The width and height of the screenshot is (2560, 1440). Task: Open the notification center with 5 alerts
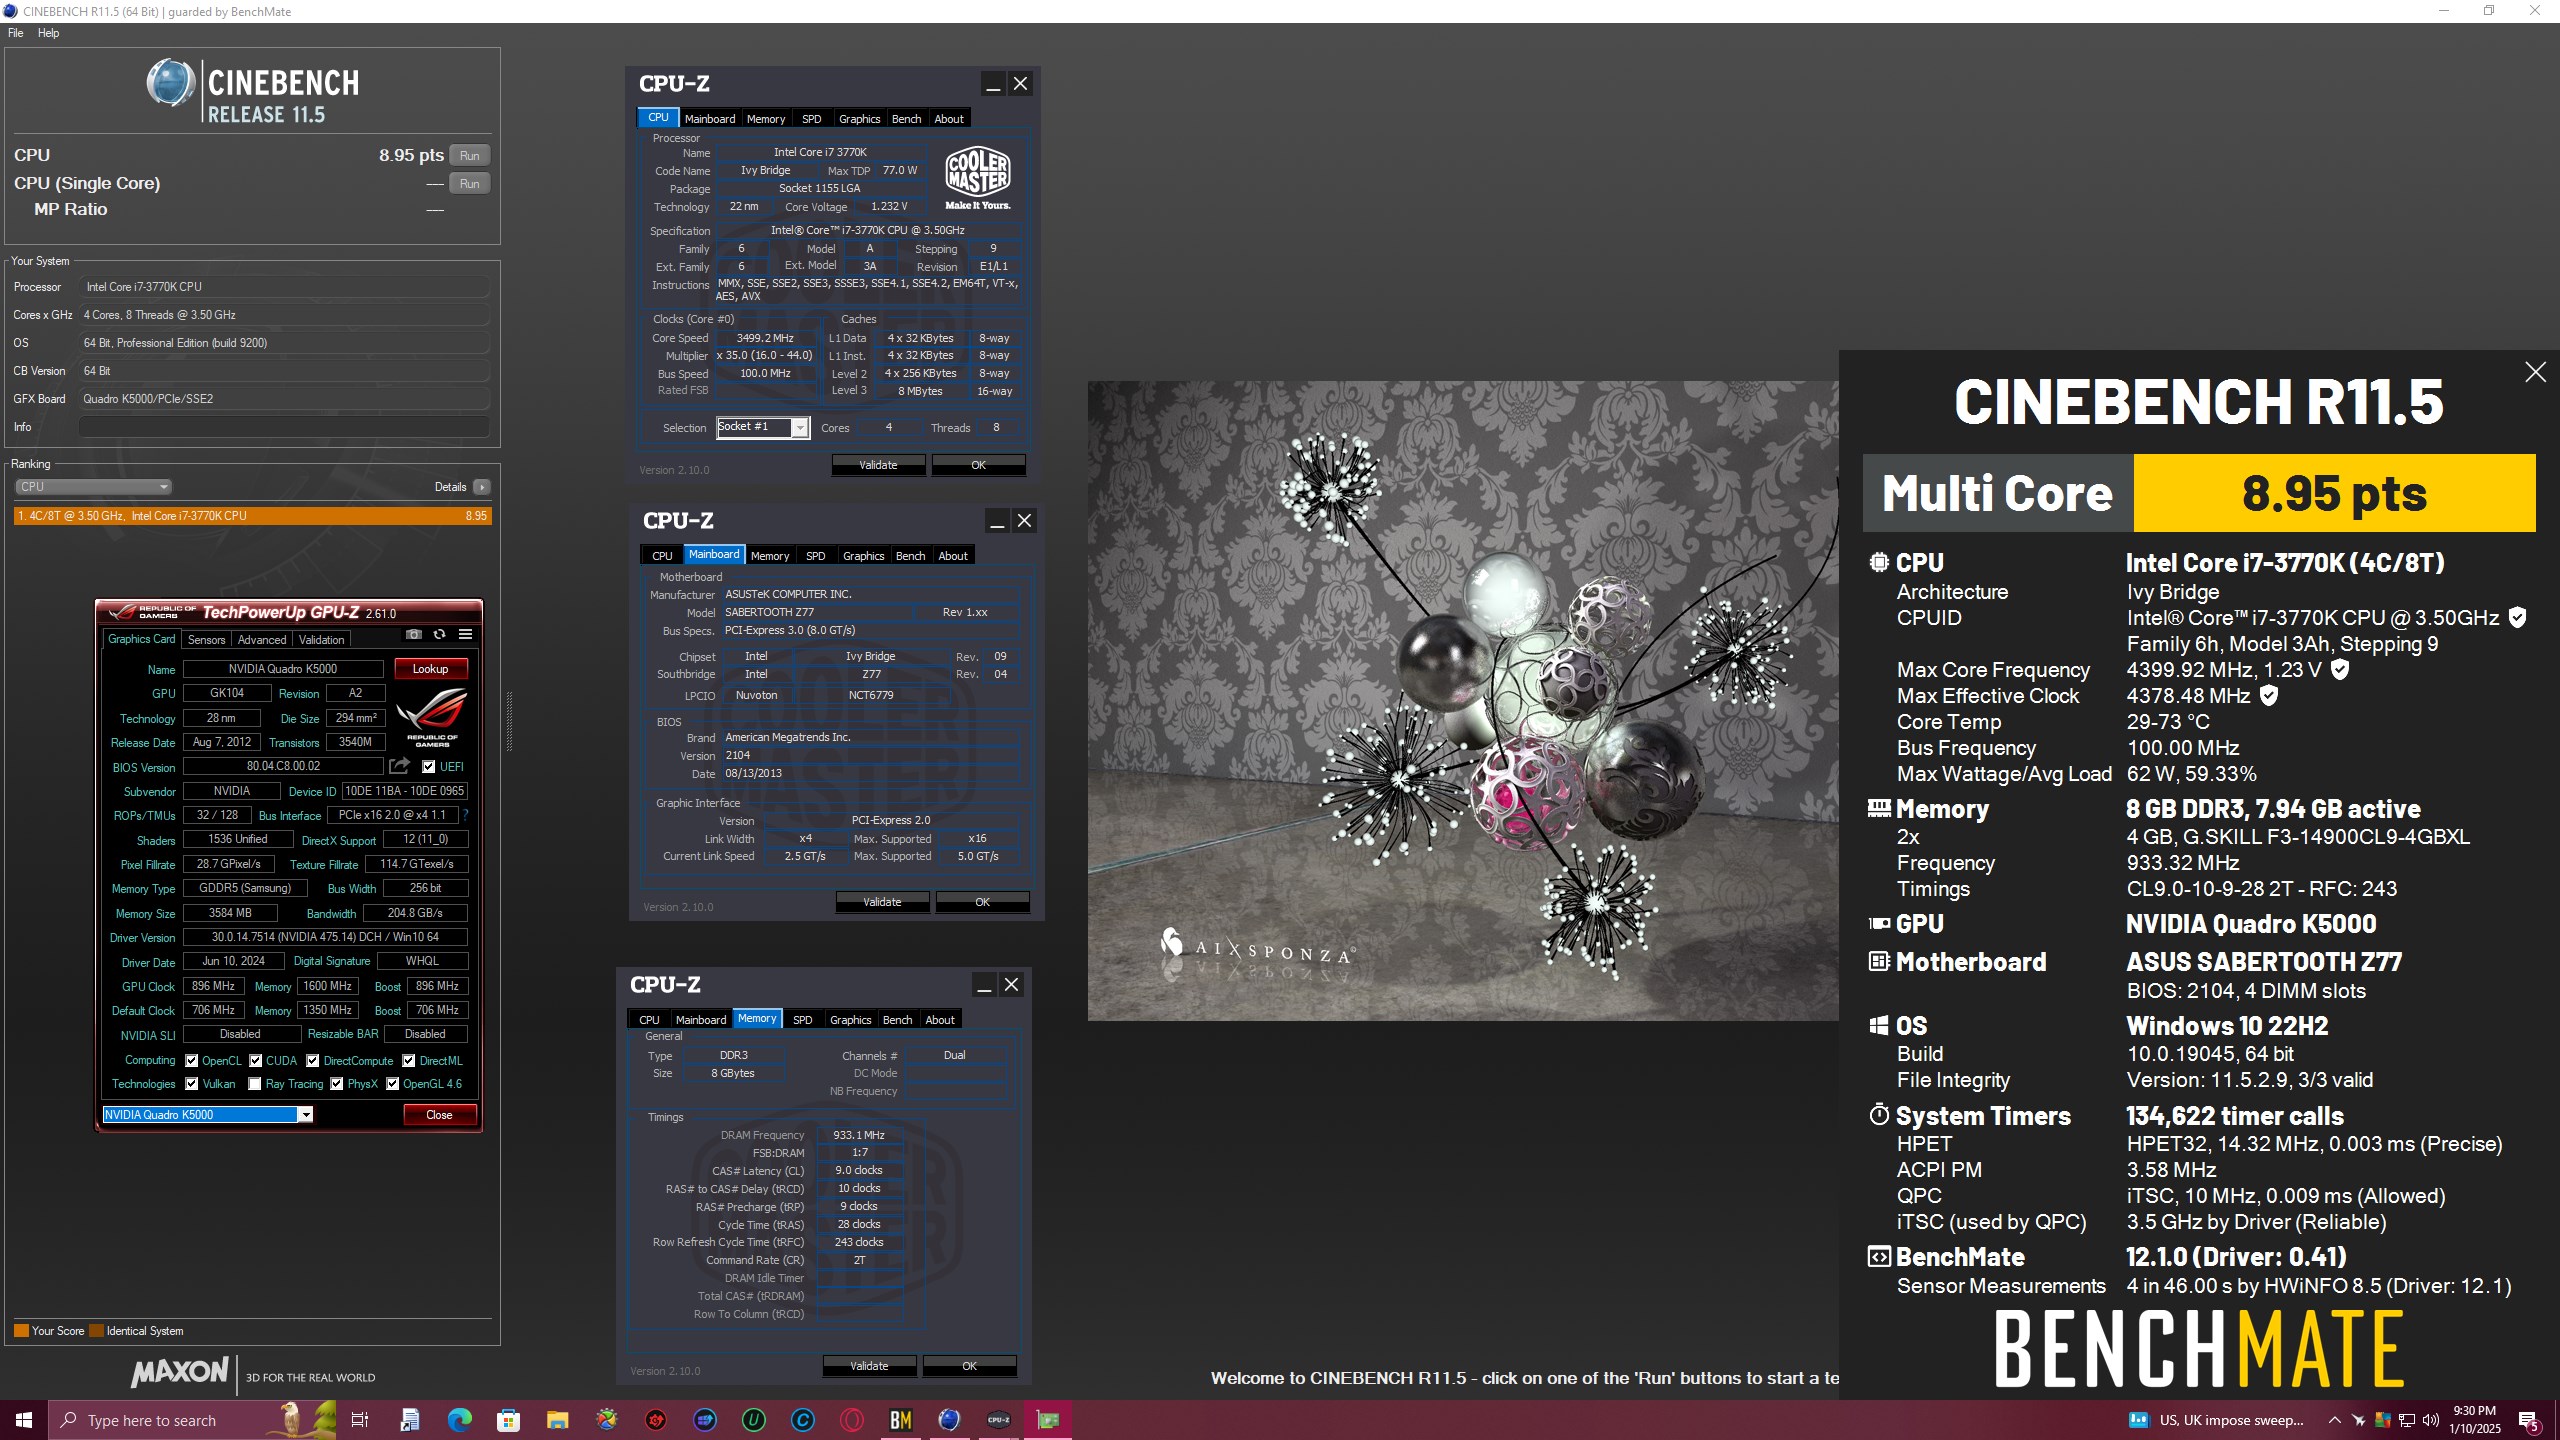click(2529, 1421)
